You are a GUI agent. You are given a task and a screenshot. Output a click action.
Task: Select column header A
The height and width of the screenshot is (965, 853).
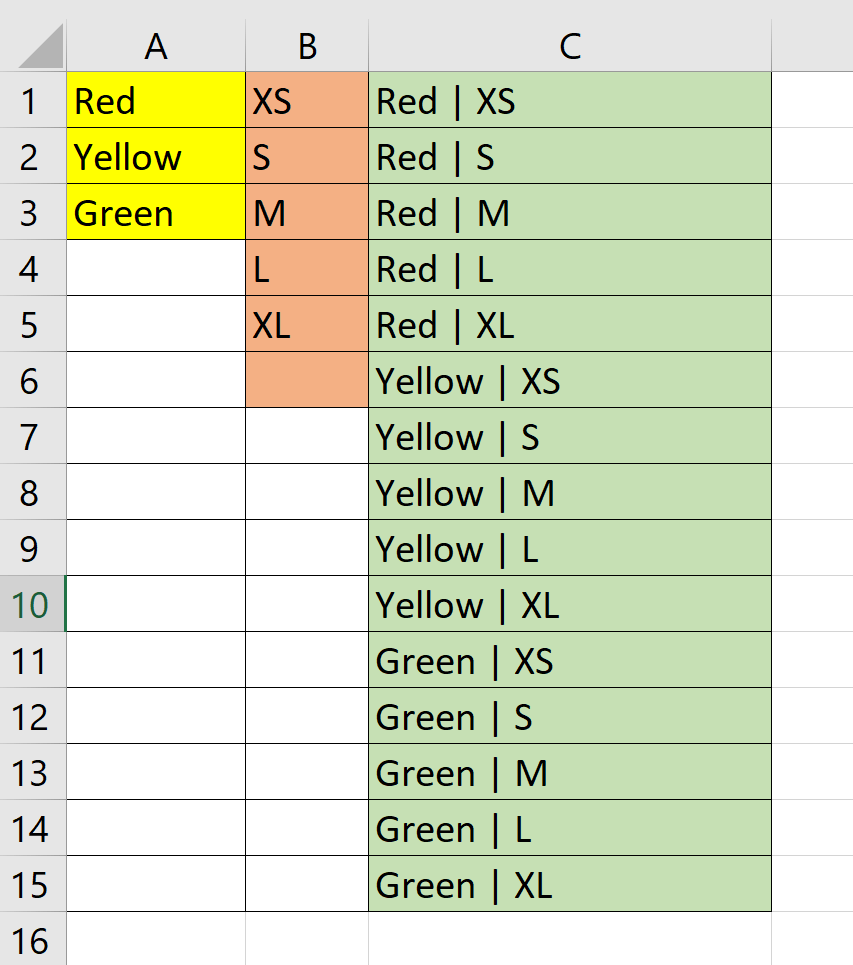(x=155, y=45)
